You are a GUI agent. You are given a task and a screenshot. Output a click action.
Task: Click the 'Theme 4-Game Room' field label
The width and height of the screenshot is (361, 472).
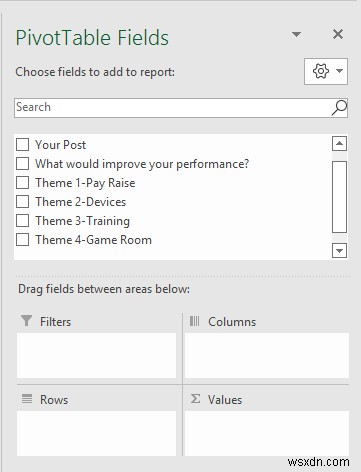pos(94,240)
